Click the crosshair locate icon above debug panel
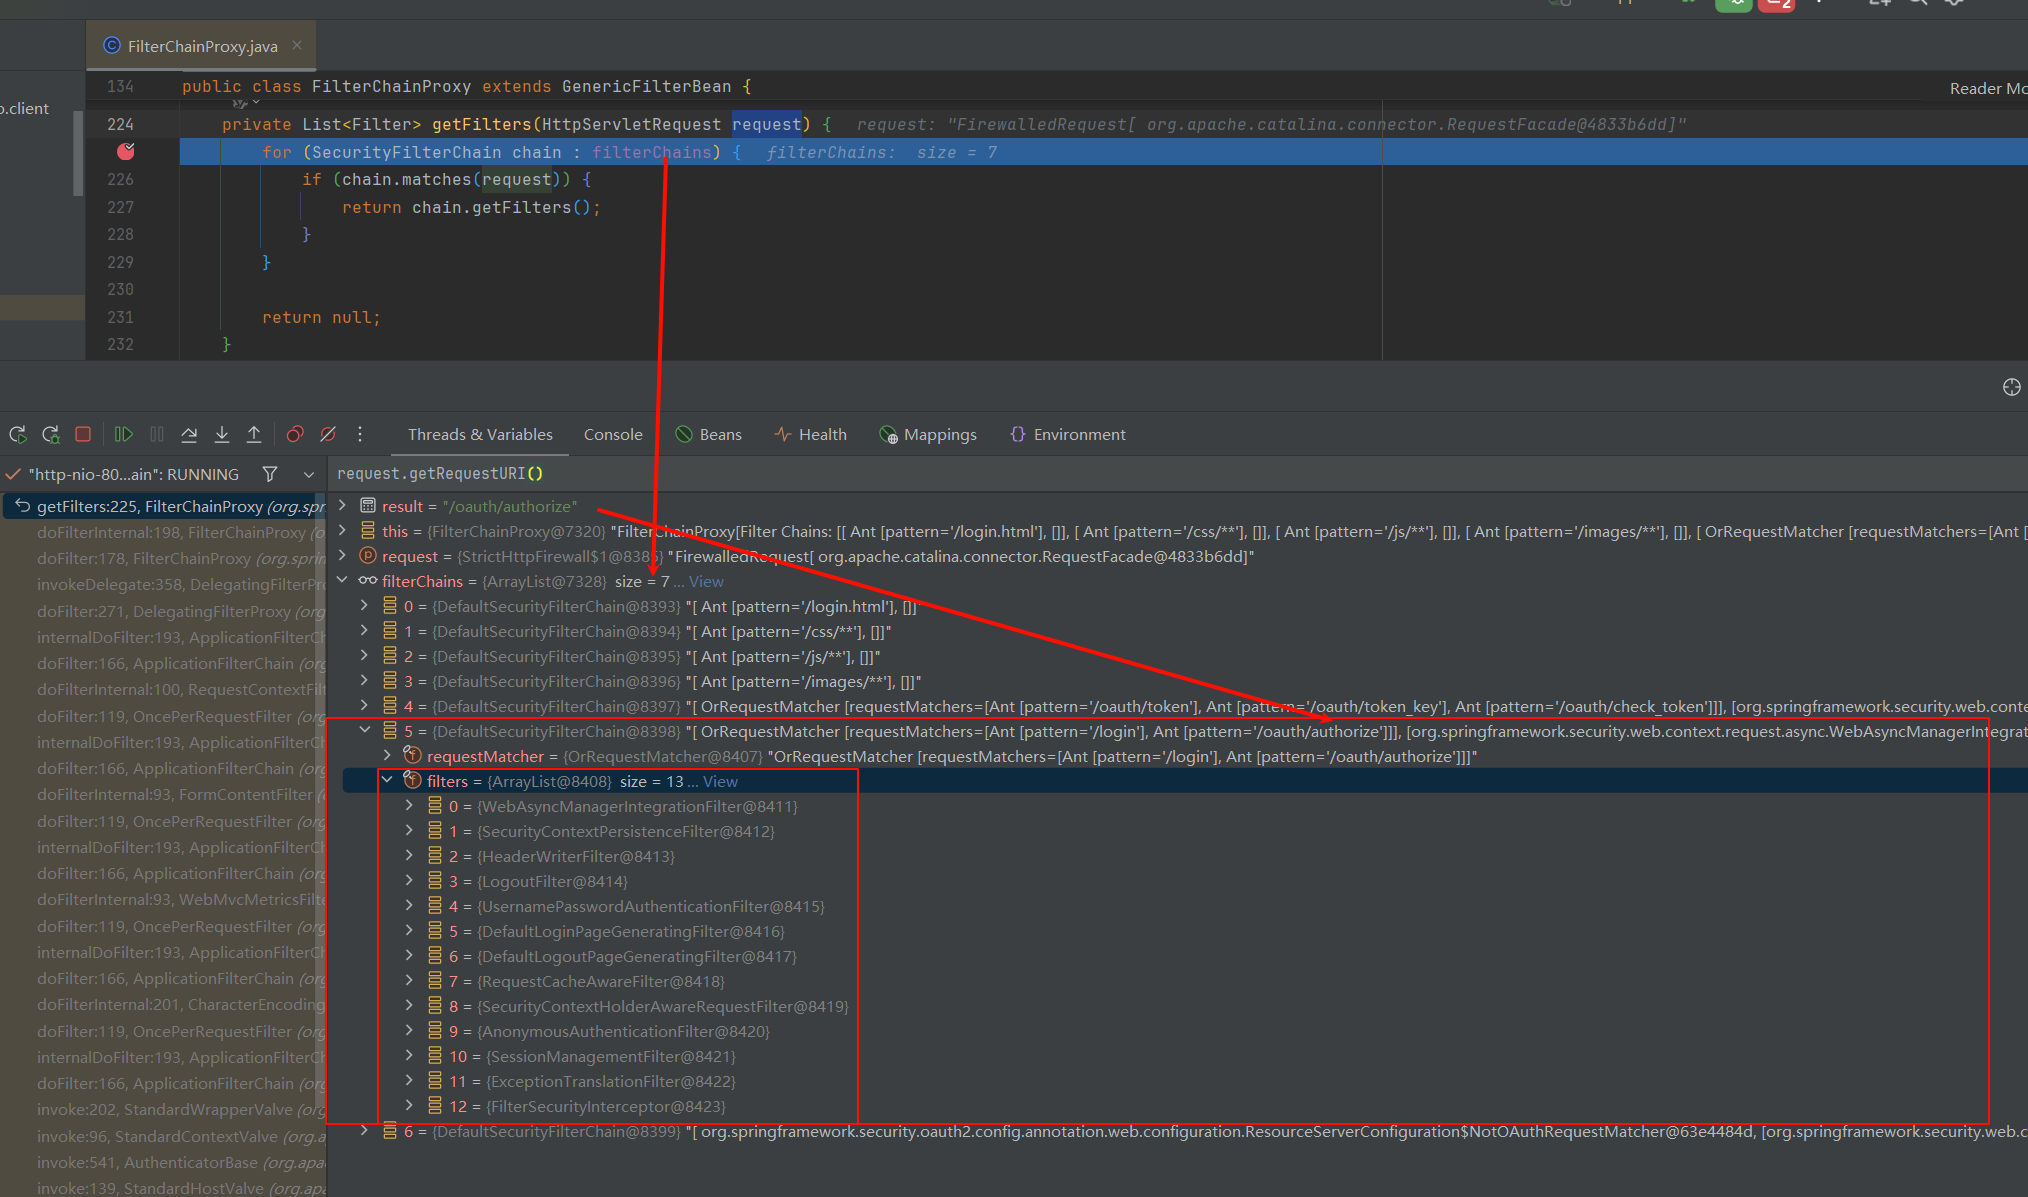The width and height of the screenshot is (2028, 1197). 2012,387
